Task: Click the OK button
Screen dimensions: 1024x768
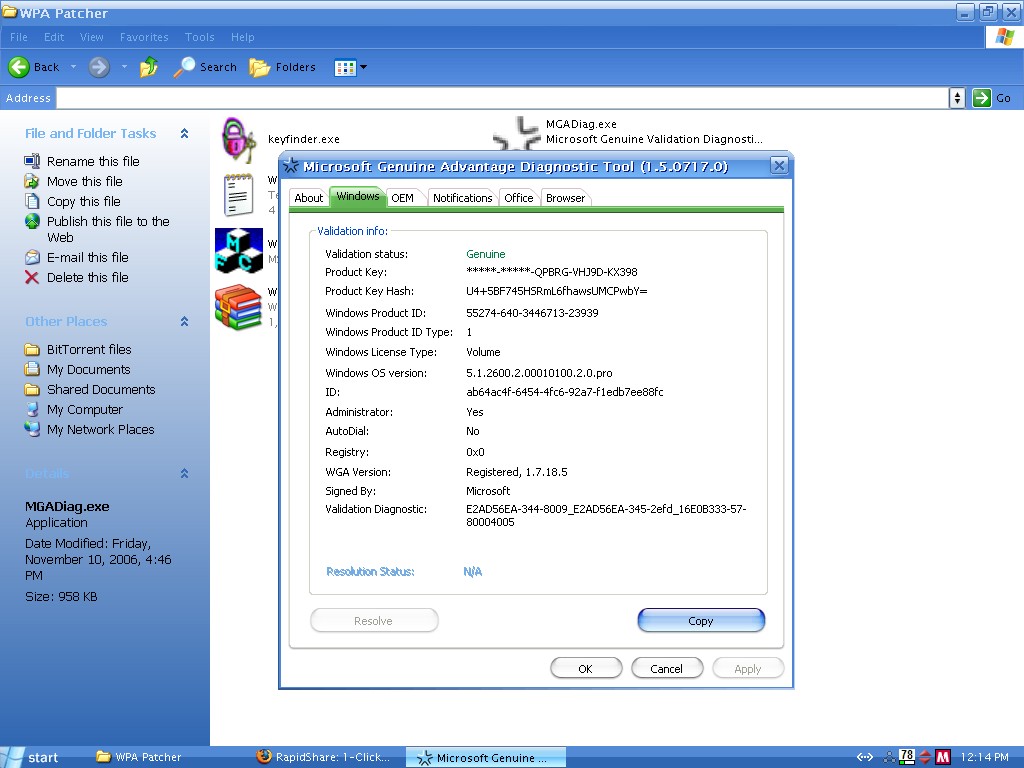Action: [x=586, y=669]
